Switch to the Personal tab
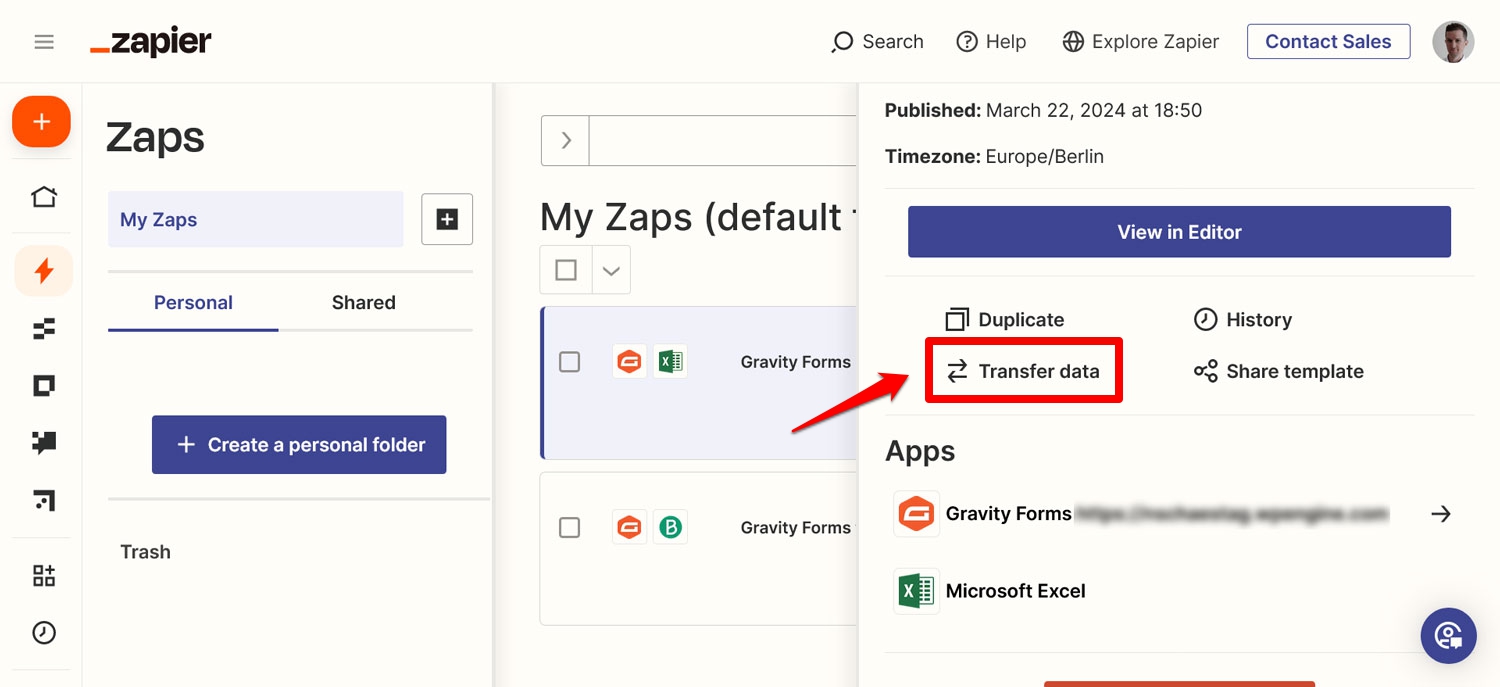 tap(193, 303)
